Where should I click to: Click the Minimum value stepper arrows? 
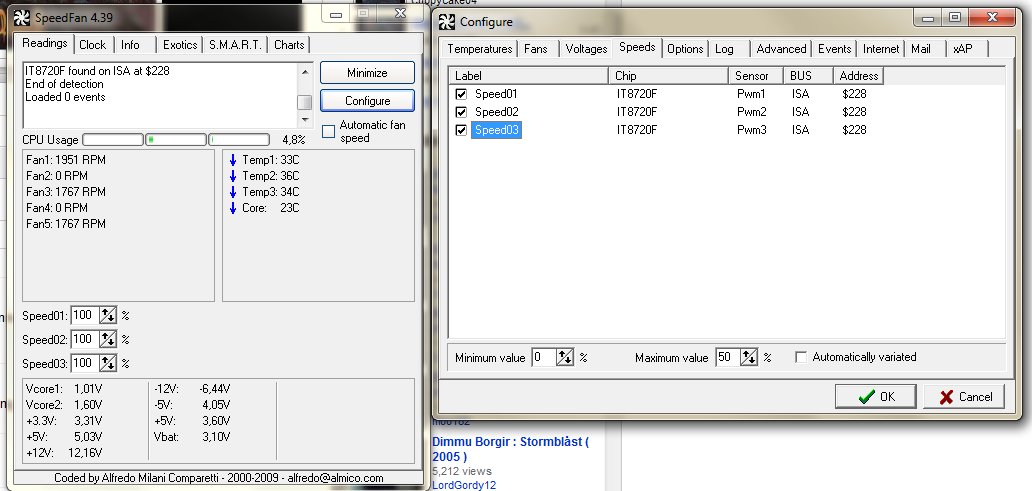(x=565, y=357)
